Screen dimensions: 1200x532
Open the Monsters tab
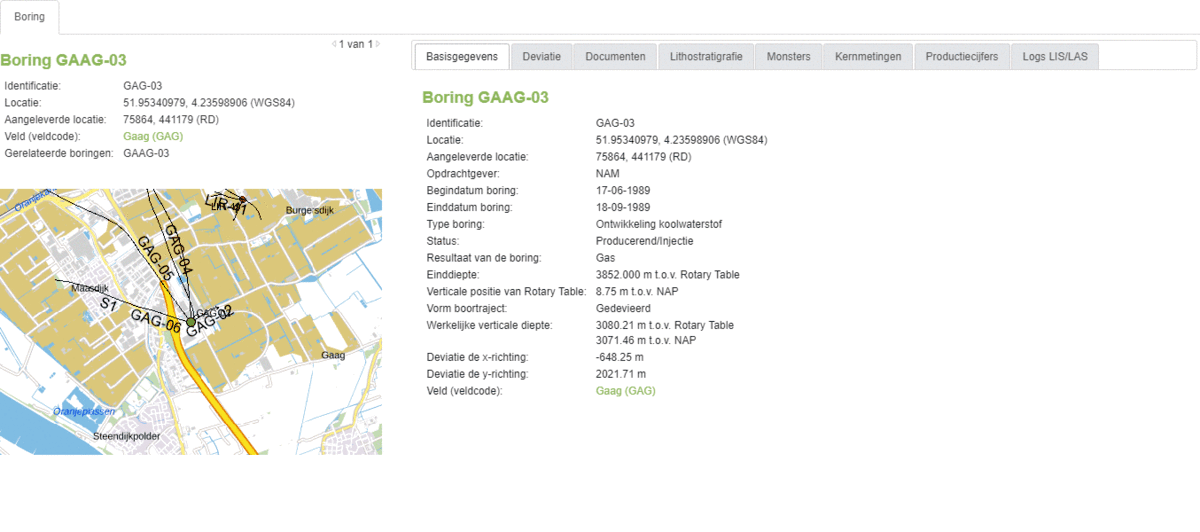click(788, 57)
